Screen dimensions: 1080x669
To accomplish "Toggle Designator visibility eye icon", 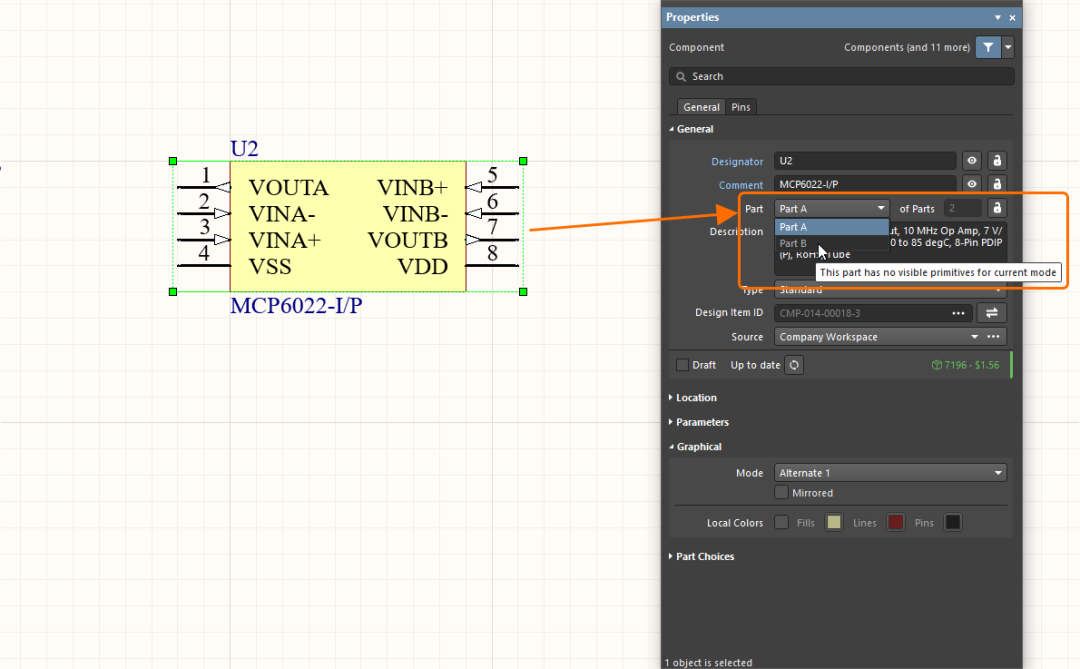I will click(x=972, y=161).
